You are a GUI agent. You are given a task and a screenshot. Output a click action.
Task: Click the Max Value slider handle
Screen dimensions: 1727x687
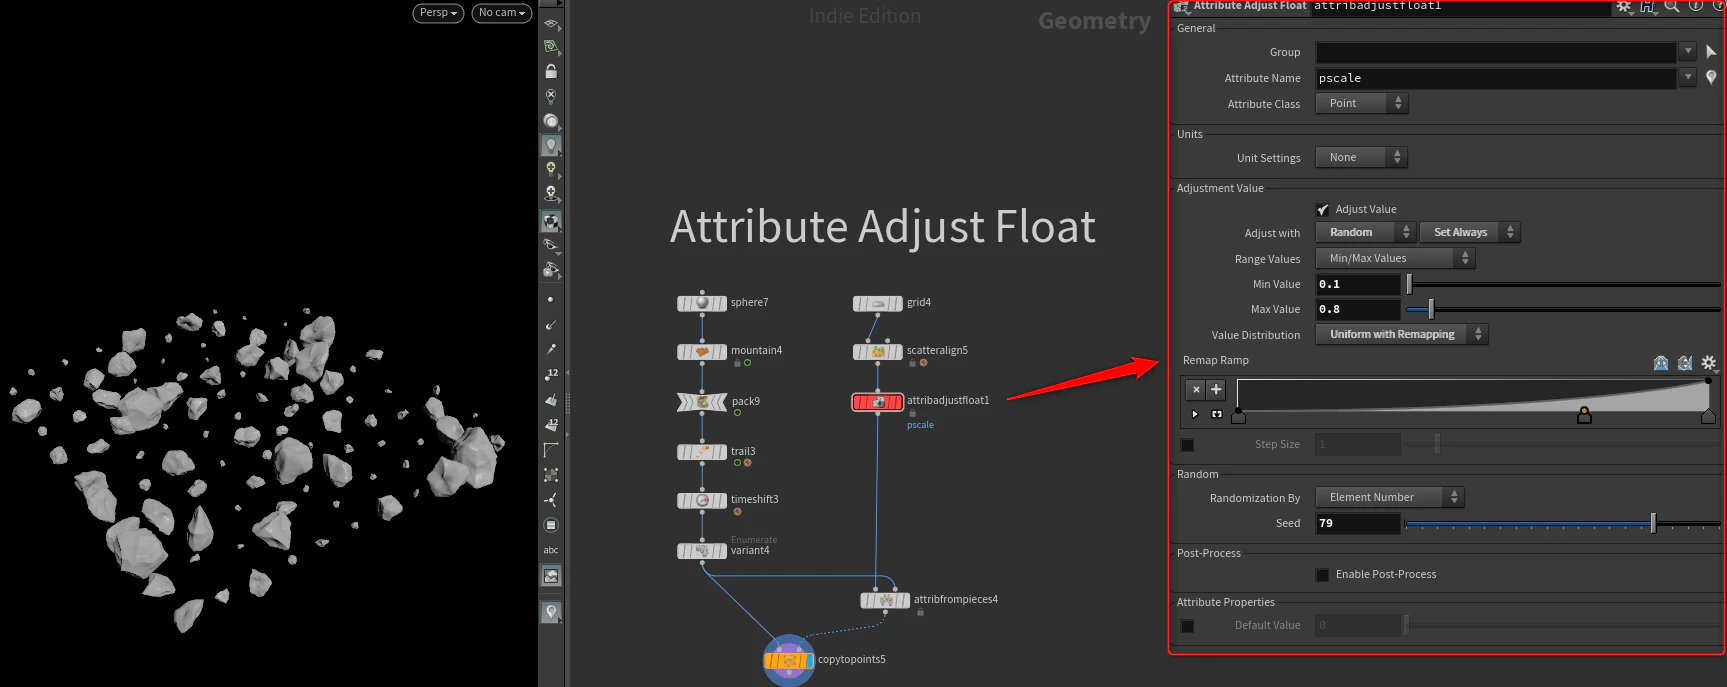[1431, 309]
